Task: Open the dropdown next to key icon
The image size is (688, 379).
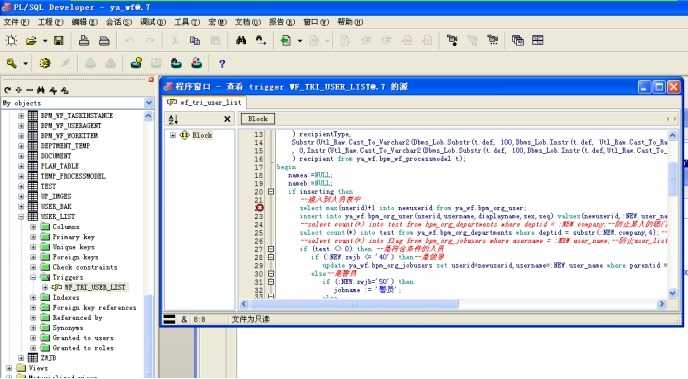Action: click(x=25, y=64)
